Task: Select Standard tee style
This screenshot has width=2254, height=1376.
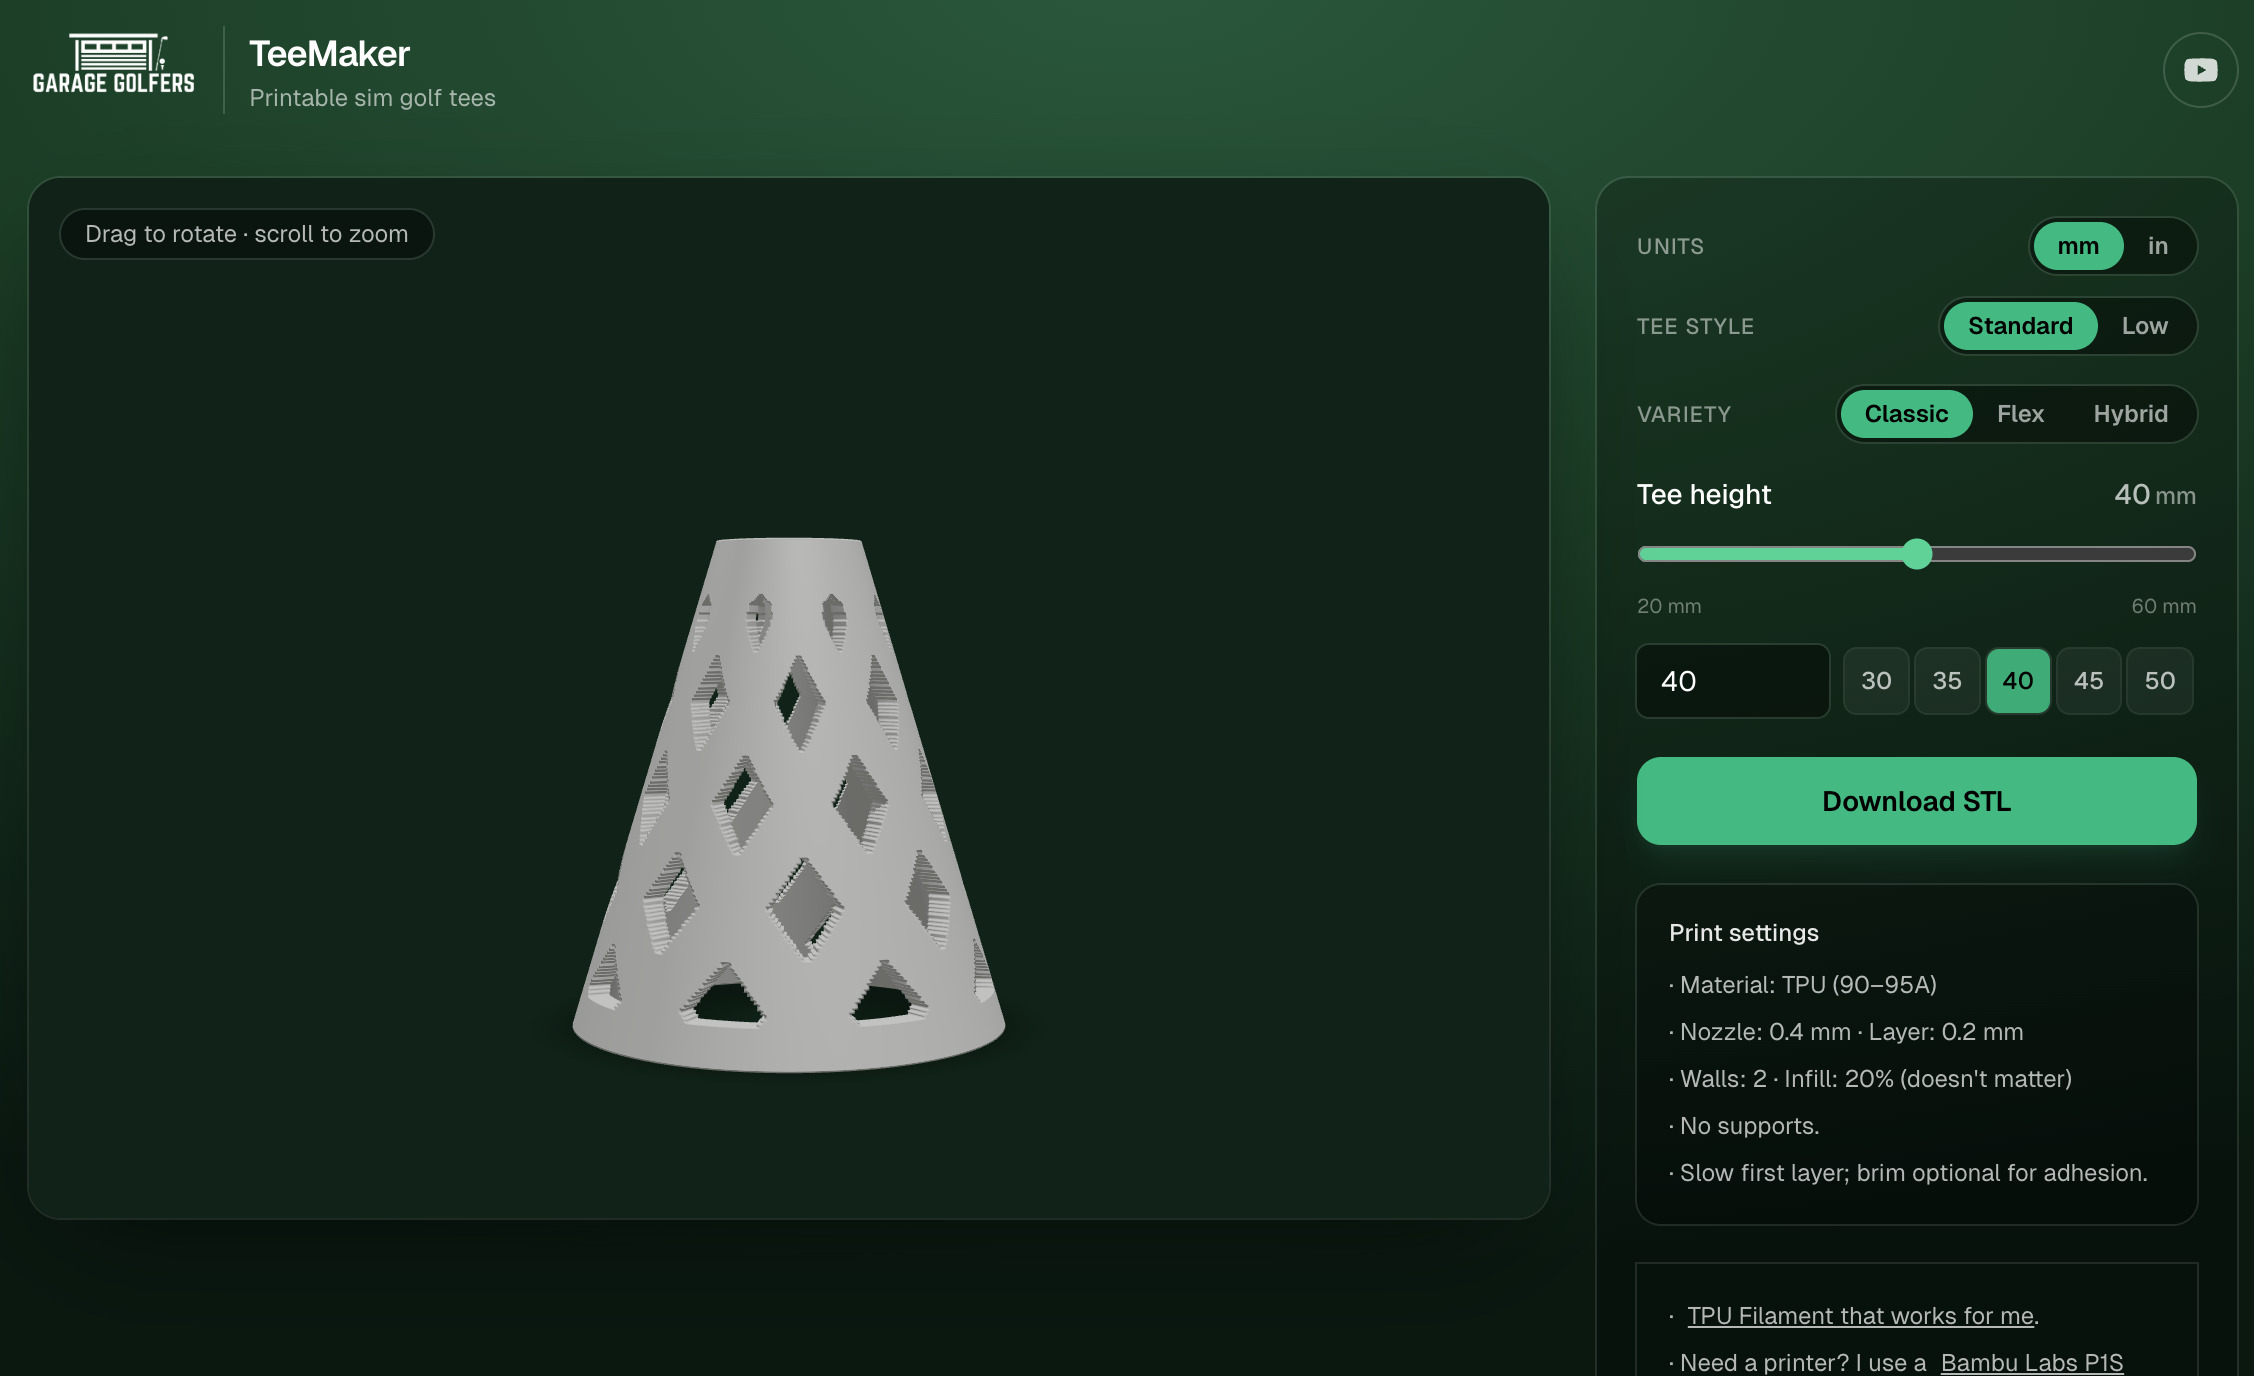Action: (2020, 326)
